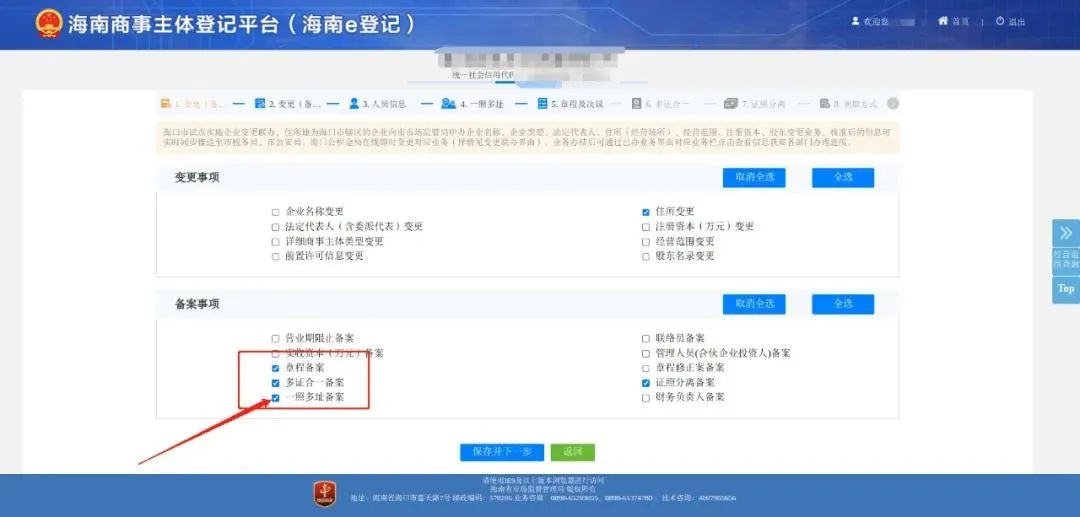Click the home (首页) house icon

942,21
